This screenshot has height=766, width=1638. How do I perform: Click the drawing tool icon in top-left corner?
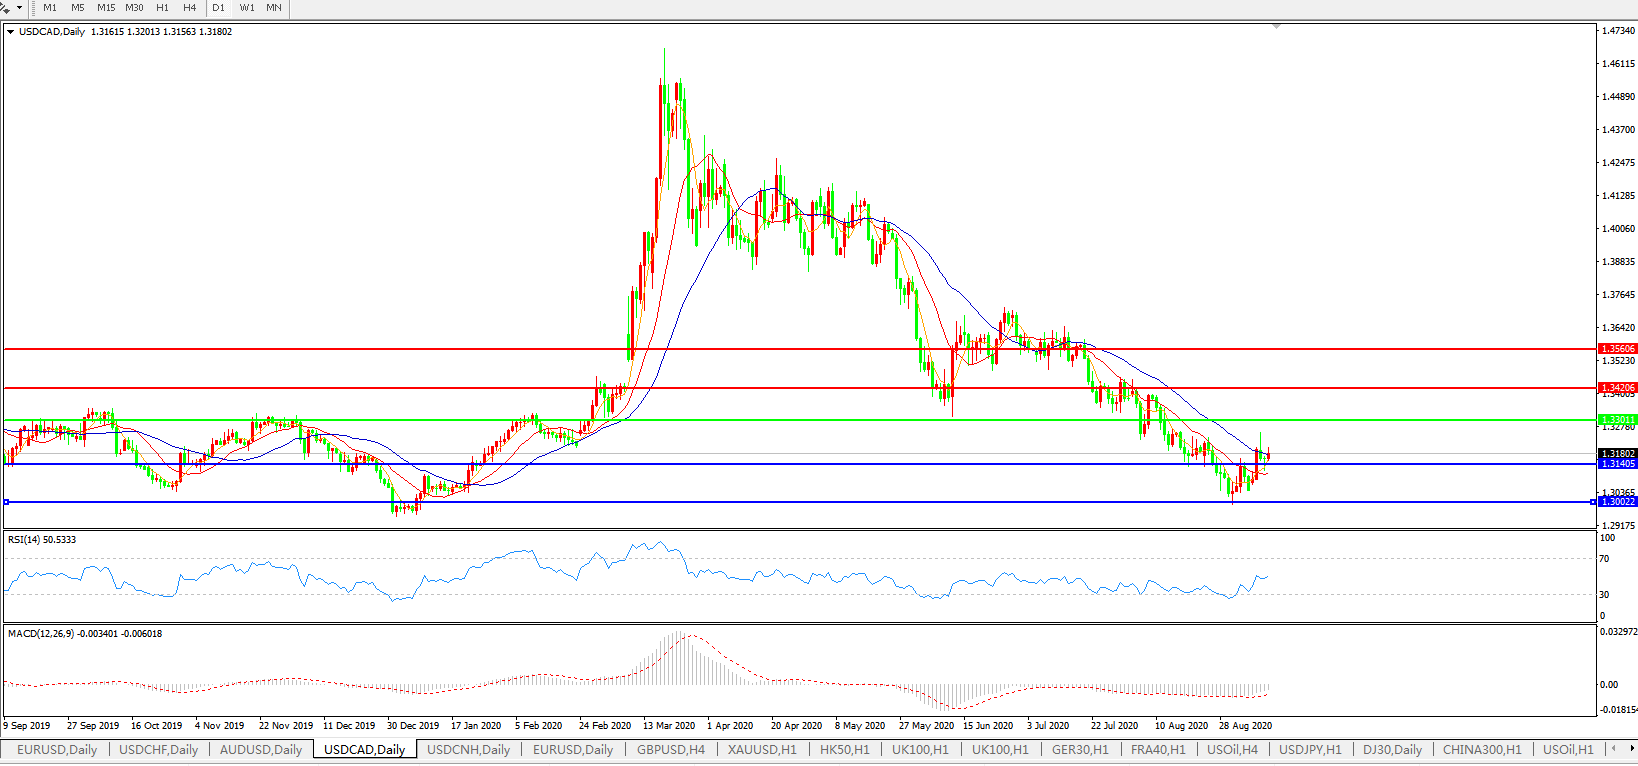[5, 8]
